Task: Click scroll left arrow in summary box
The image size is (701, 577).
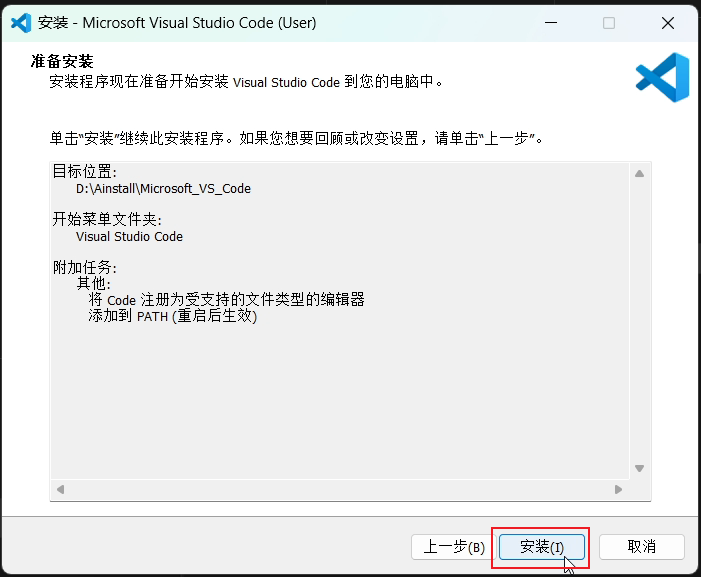Action: (60, 489)
